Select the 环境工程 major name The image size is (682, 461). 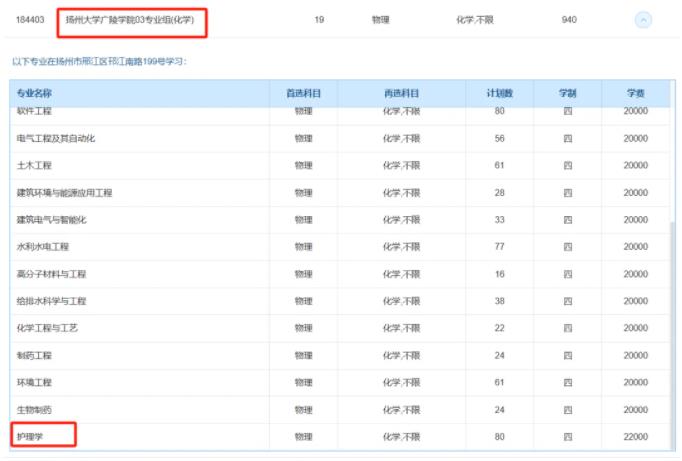[x=34, y=383]
